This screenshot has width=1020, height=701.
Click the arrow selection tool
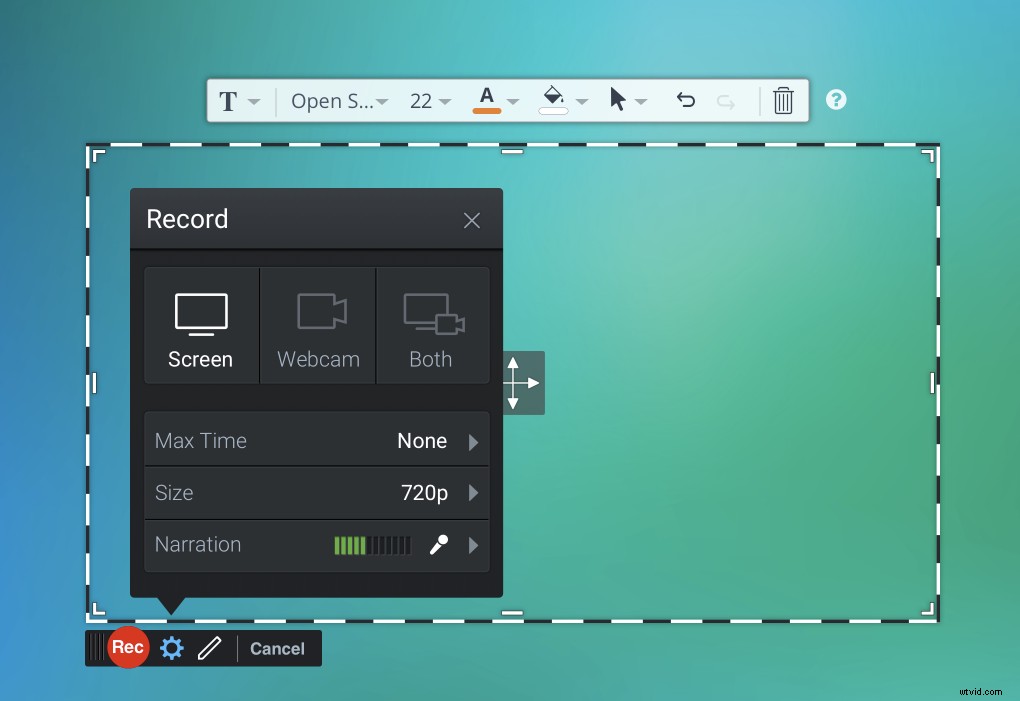(619, 99)
